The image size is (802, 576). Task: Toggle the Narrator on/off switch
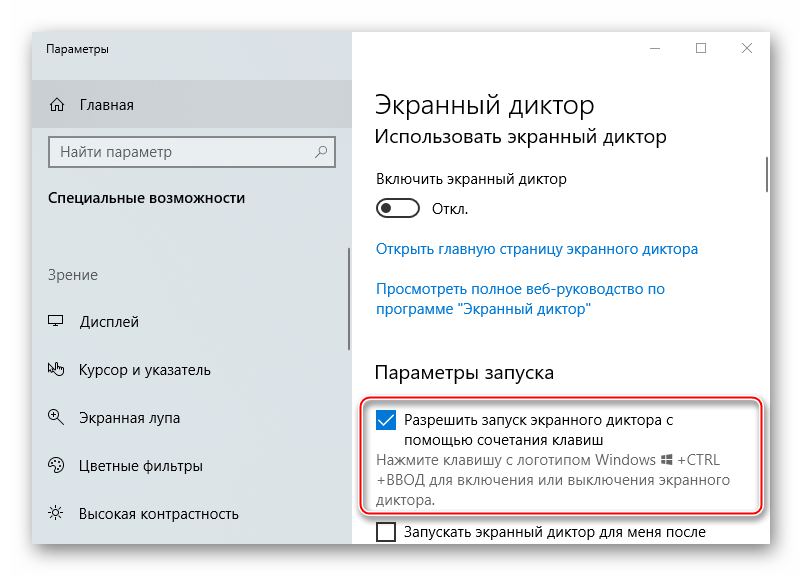(x=398, y=209)
